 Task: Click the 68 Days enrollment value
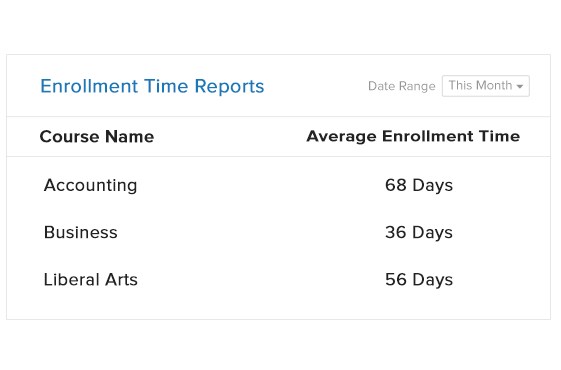point(419,185)
